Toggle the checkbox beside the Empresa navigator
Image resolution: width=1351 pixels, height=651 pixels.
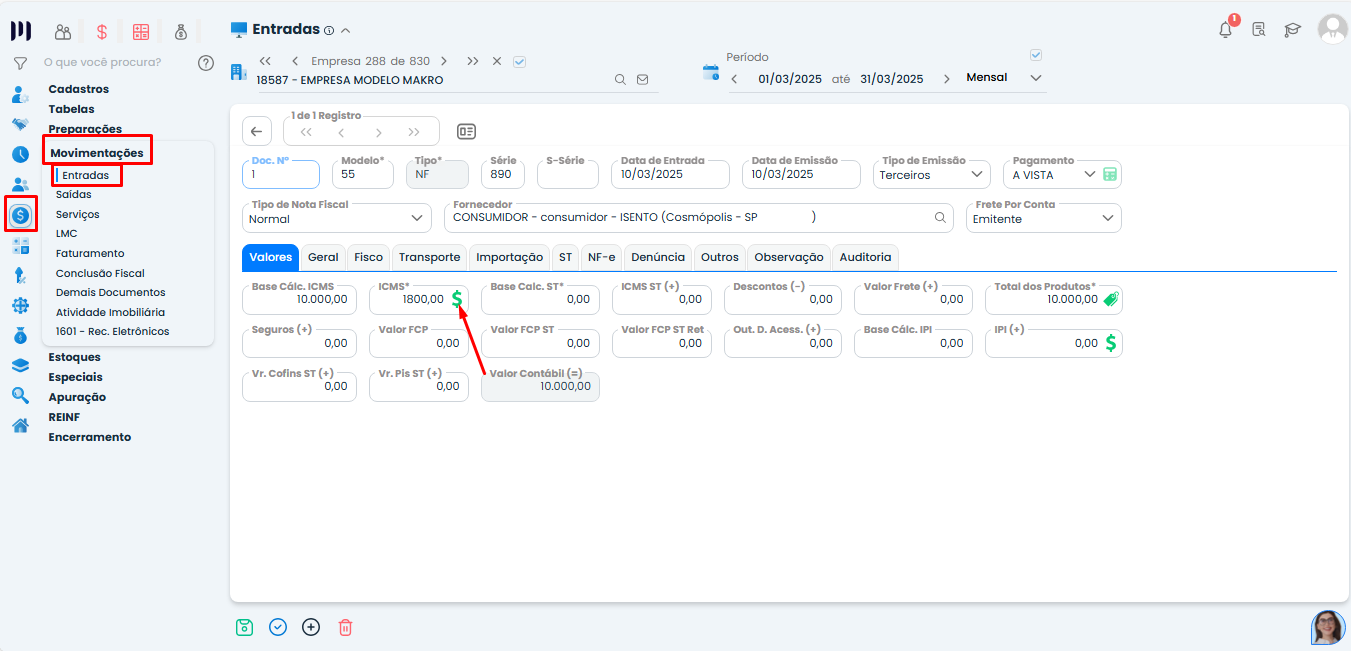tap(519, 61)
